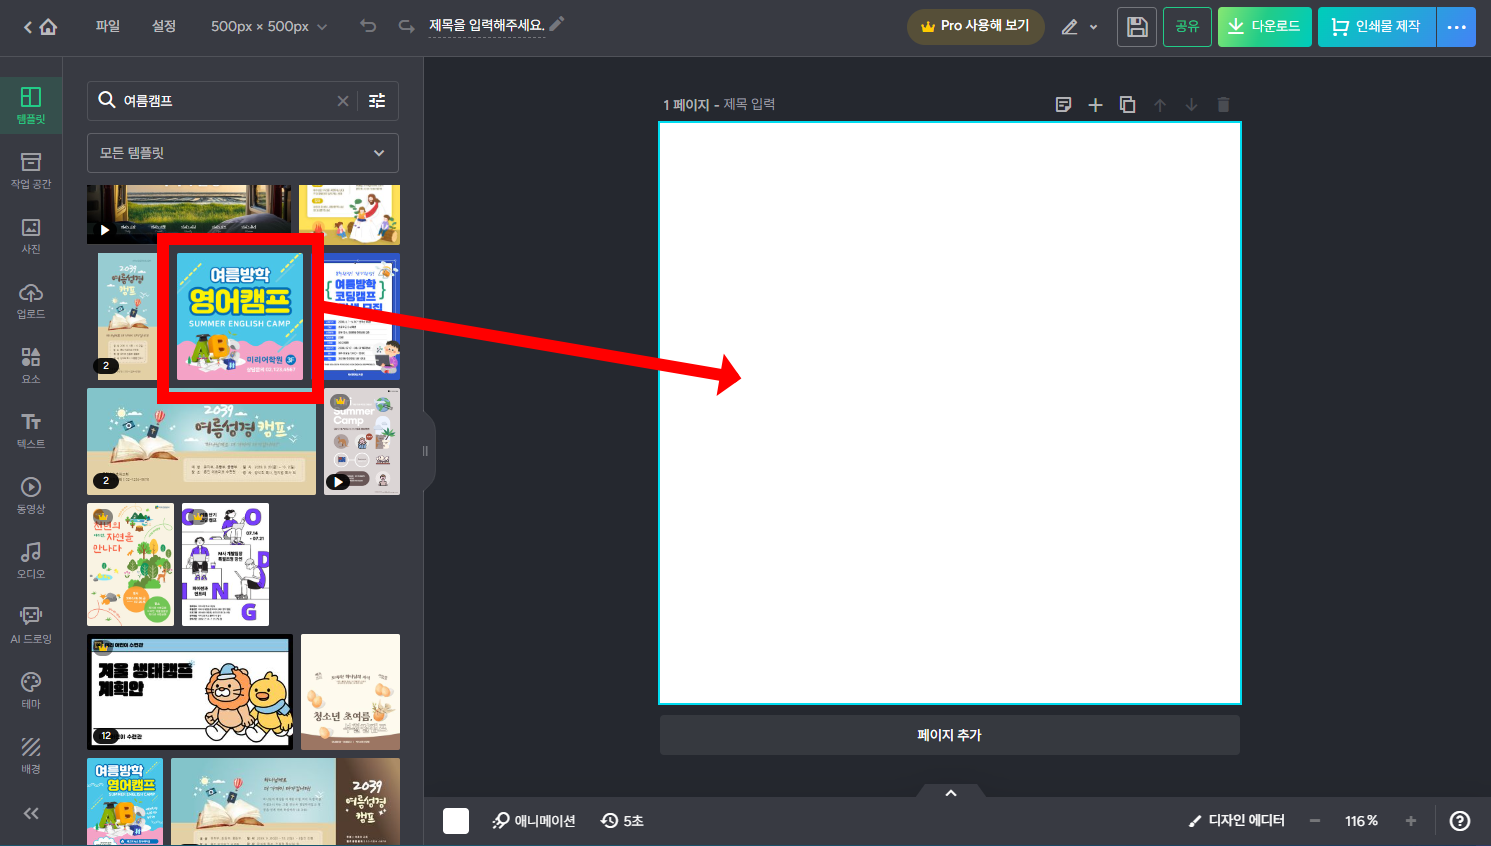Save the design with the save icon
Viewport: 1491px width, 846px height.
click(x=1136, y=27)
